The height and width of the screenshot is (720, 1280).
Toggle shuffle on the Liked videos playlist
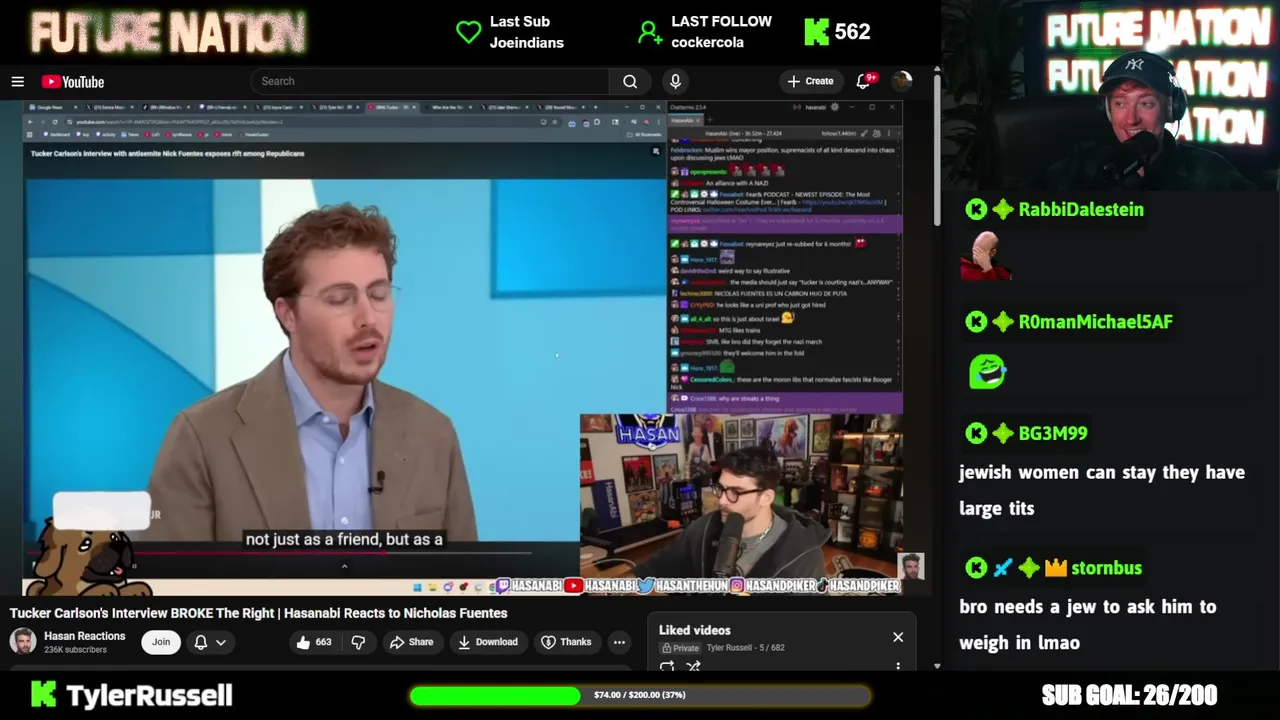coord(693,667)
